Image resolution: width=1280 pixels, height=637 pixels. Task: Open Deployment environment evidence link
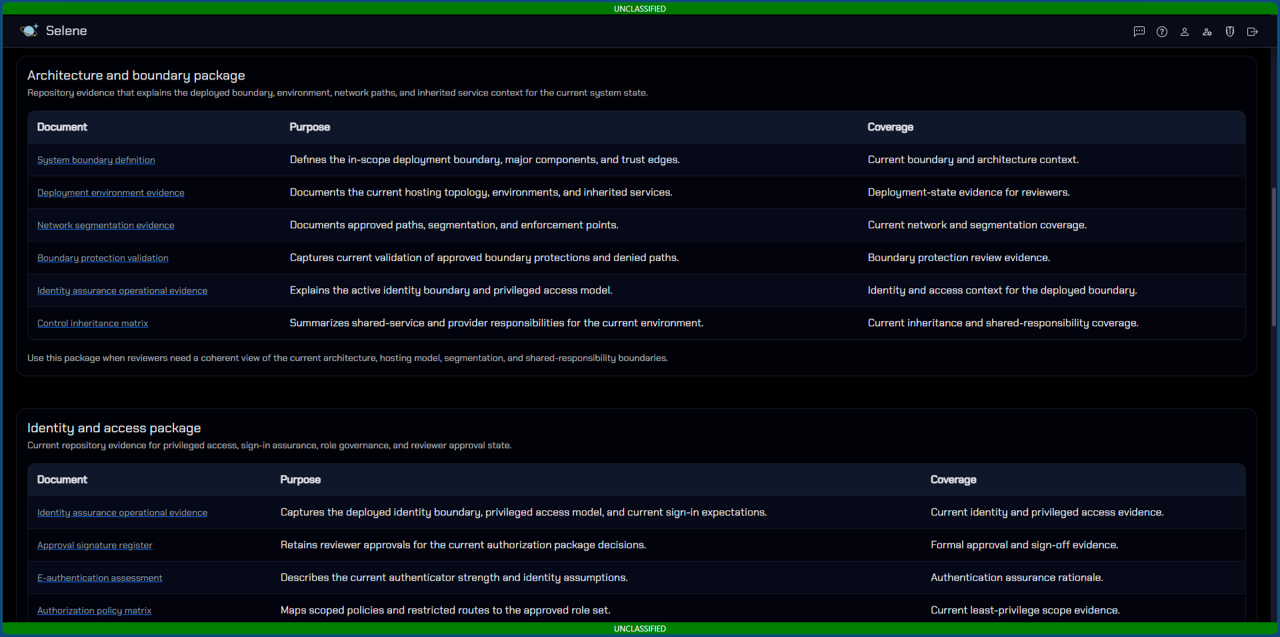[111, 193]
